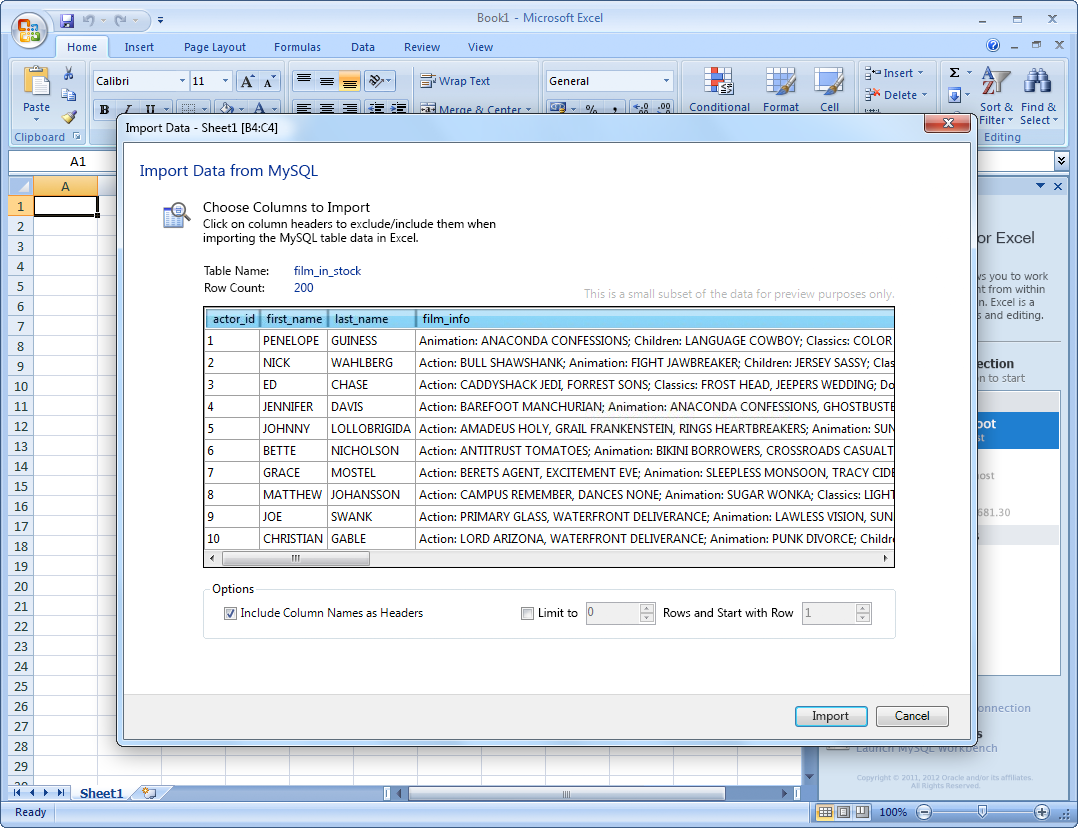Click the Office Button orb

tap(29, 30)
